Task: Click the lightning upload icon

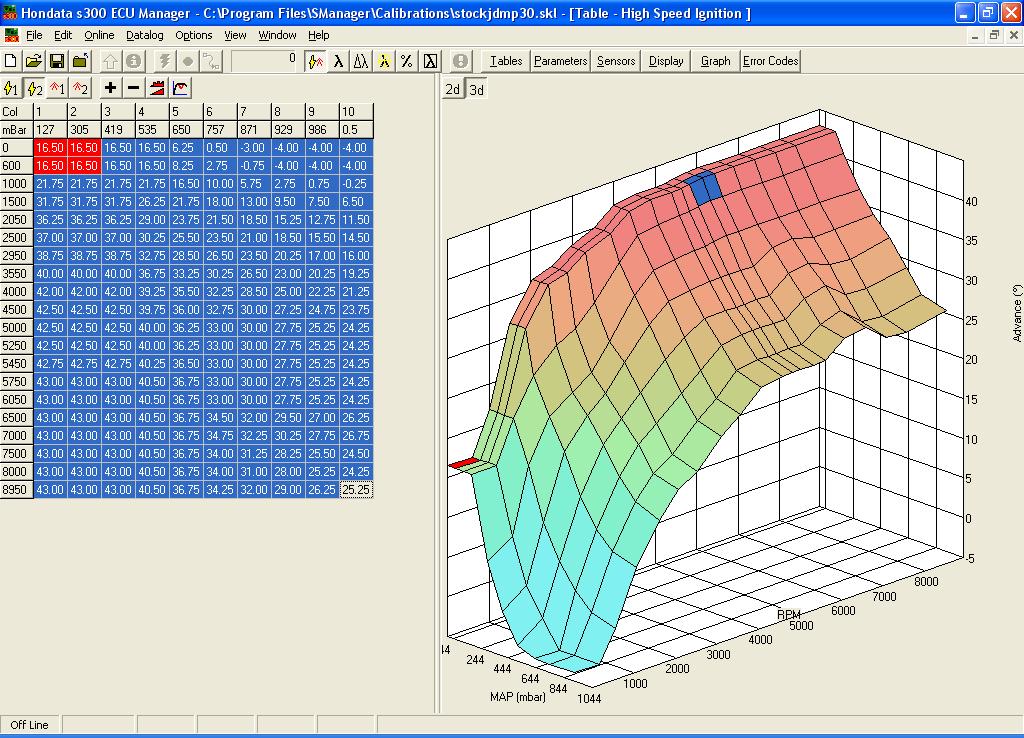Action: pos(167,61)
